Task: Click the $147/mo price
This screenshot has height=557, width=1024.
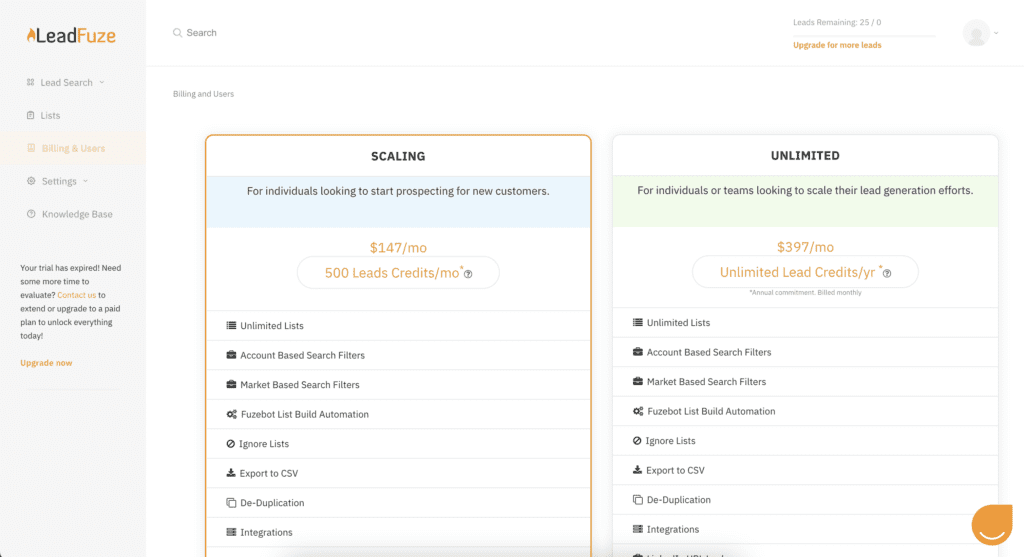Action: 398,247
